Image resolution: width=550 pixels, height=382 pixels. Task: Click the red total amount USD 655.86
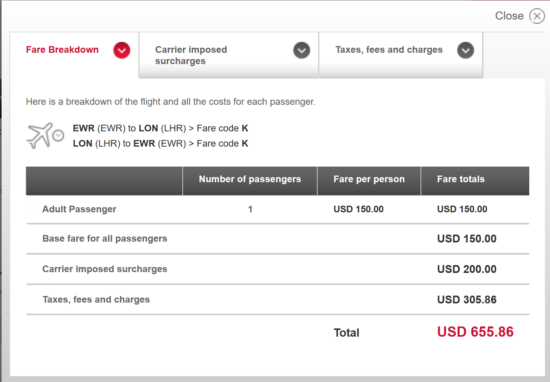point(475,332)
